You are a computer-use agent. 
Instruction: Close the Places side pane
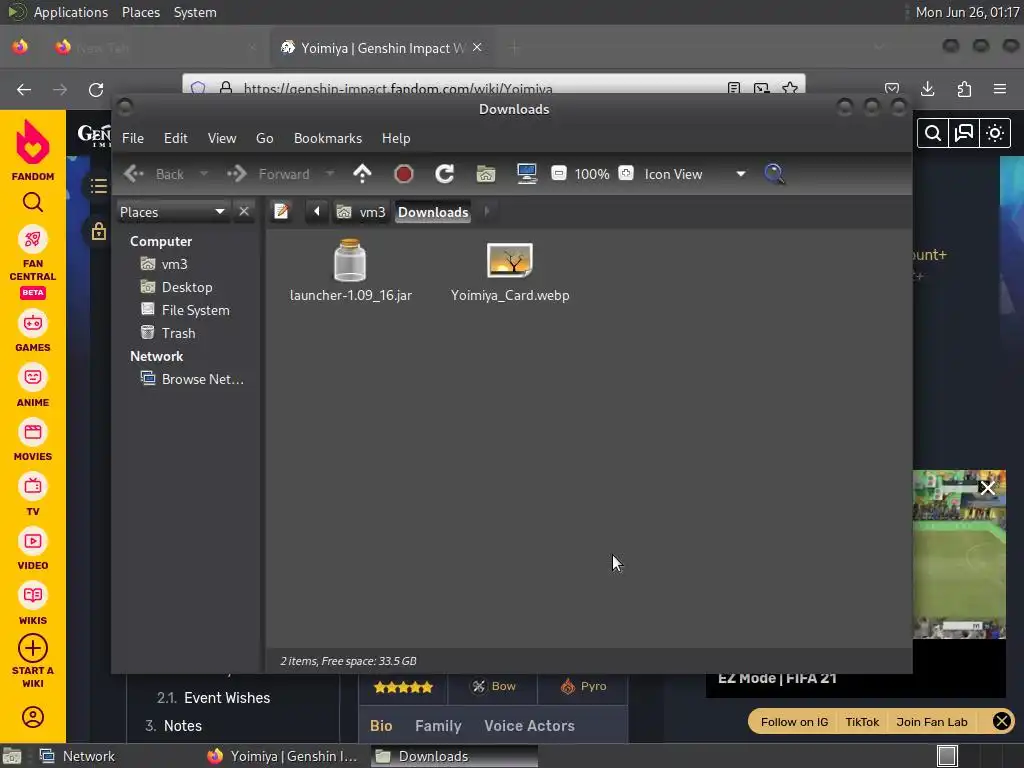tap(244, 212)
